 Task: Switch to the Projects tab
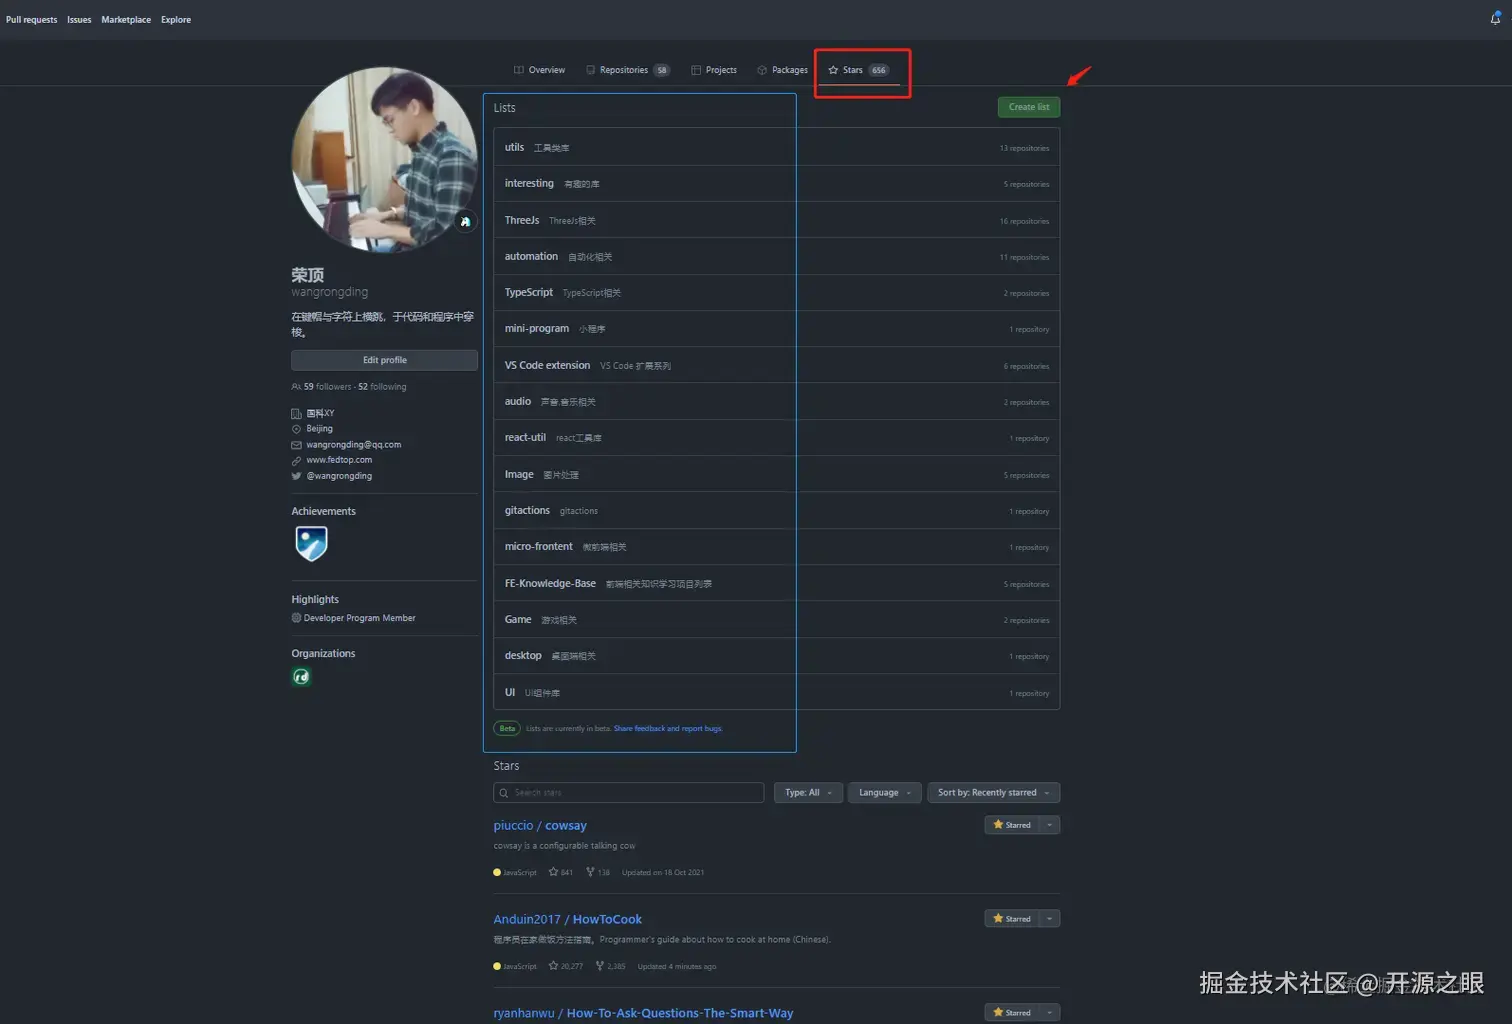point(714,70)
